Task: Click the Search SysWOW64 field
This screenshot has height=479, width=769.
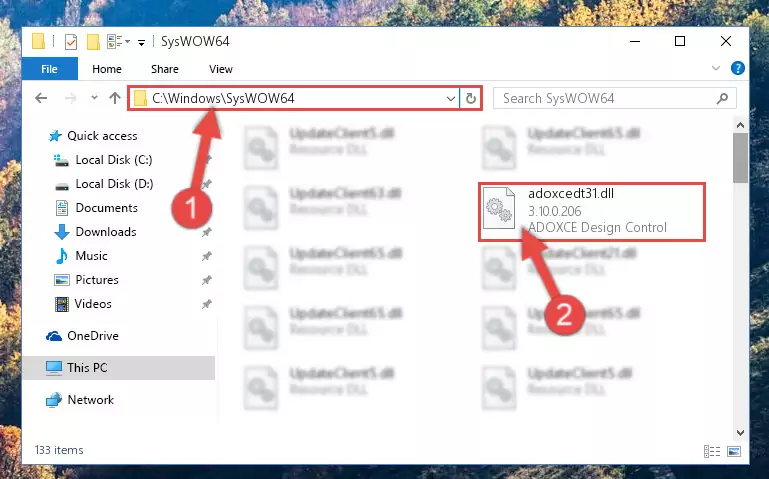Action: tap(615, 98)
